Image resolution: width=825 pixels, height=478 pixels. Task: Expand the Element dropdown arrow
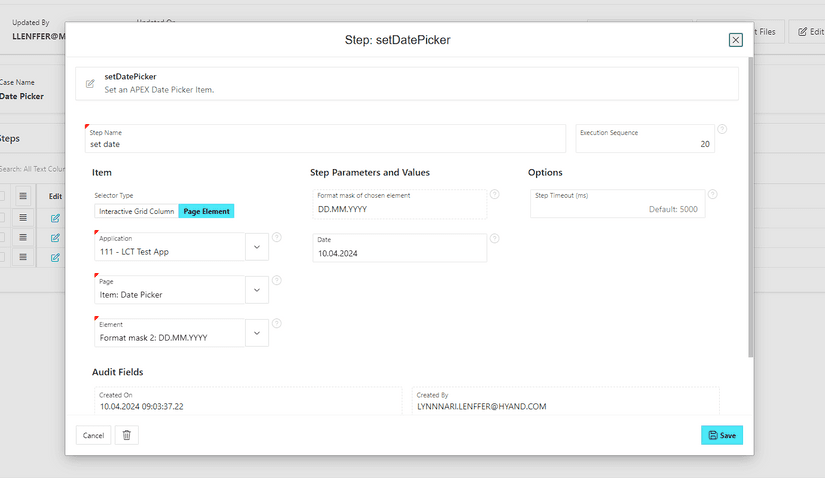tap(257, 333)
